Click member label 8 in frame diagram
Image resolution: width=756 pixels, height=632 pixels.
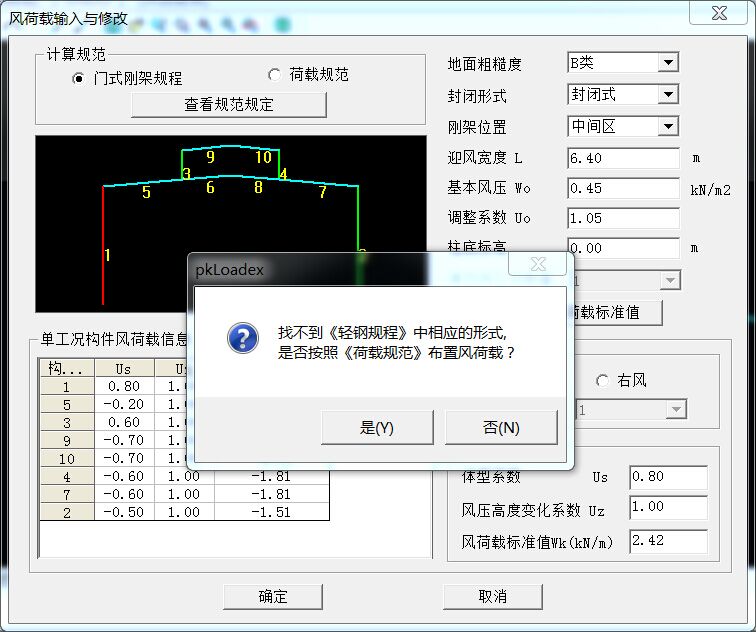[x=258, y=187]
